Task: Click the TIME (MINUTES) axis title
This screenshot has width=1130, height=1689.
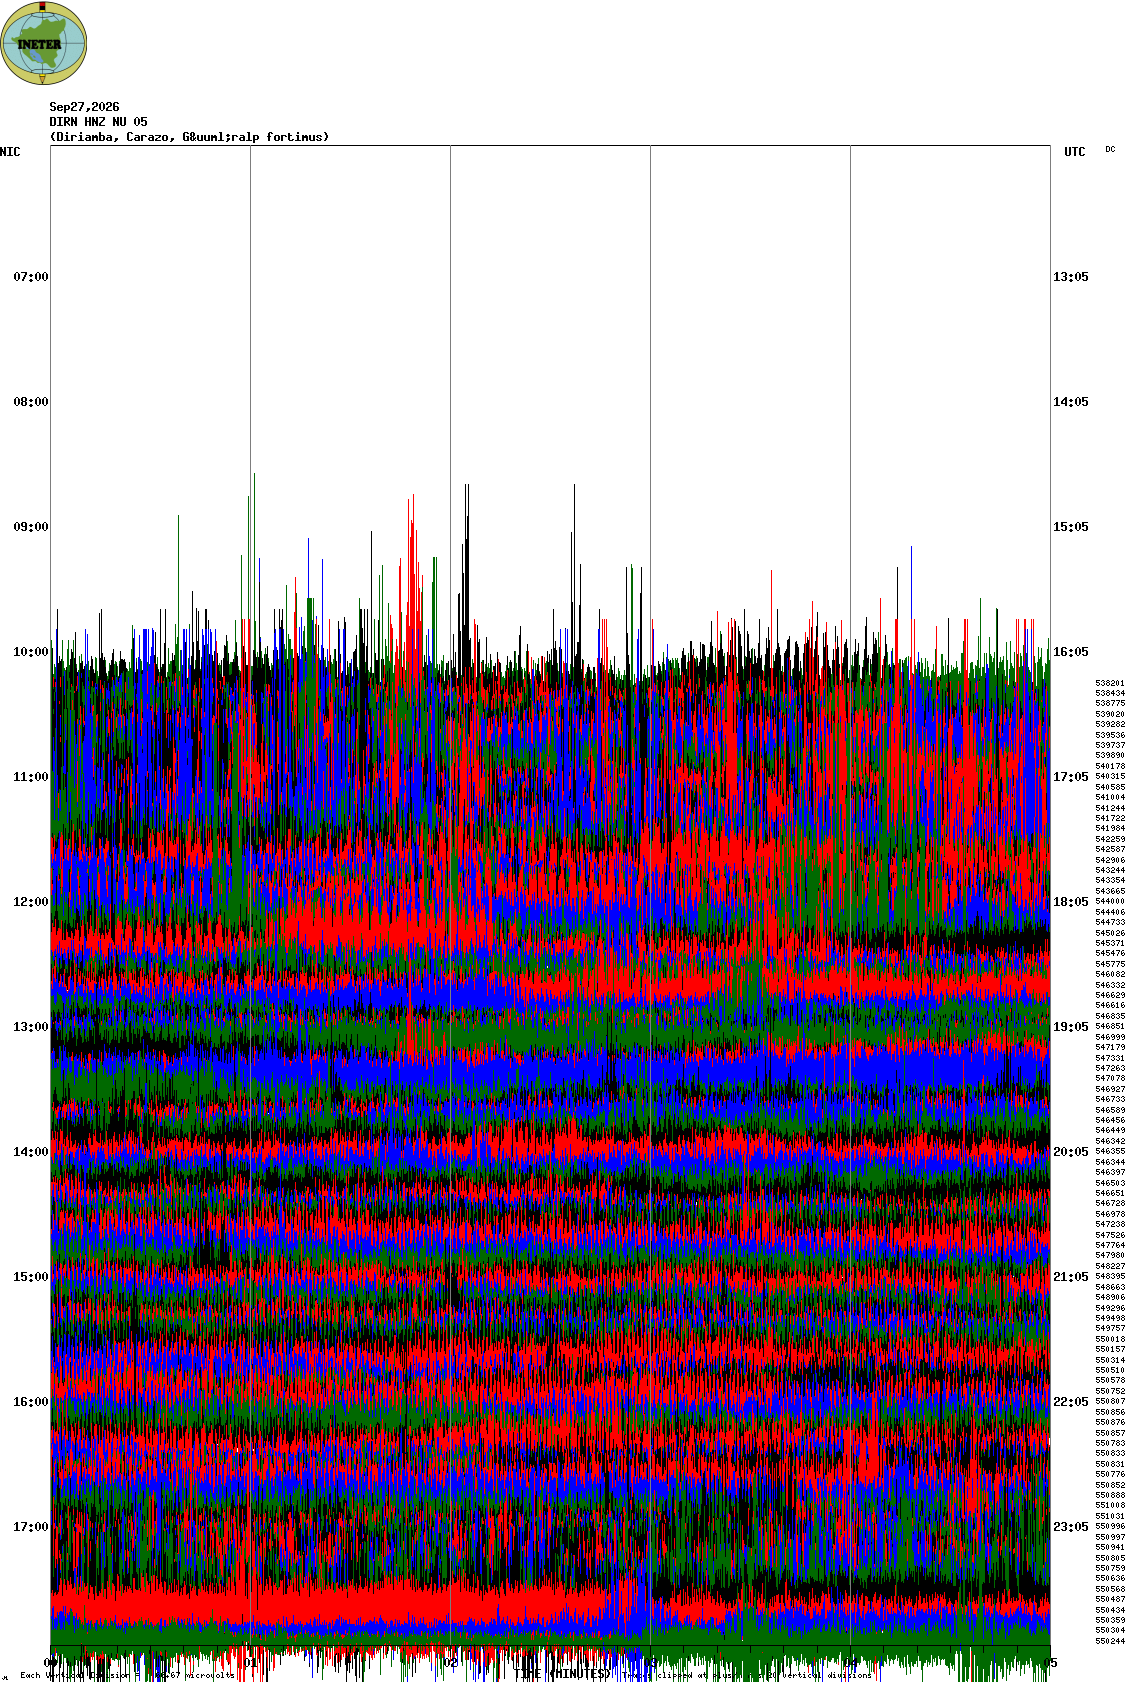Action: (561, 1674)
